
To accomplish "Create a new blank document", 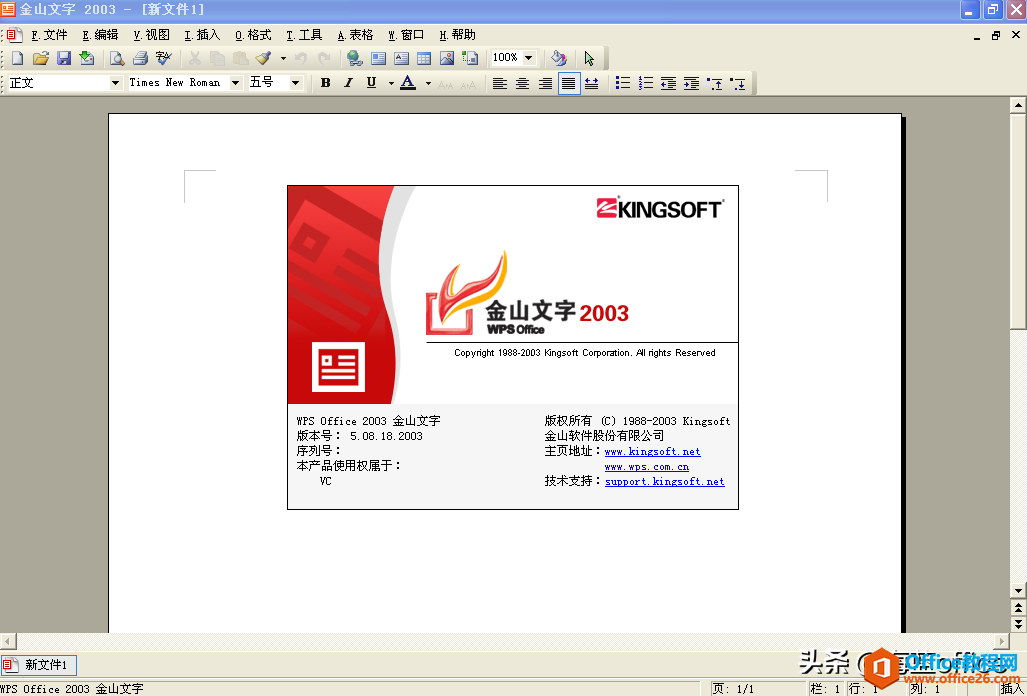I will pyautogui.click(x=18, y=58).
